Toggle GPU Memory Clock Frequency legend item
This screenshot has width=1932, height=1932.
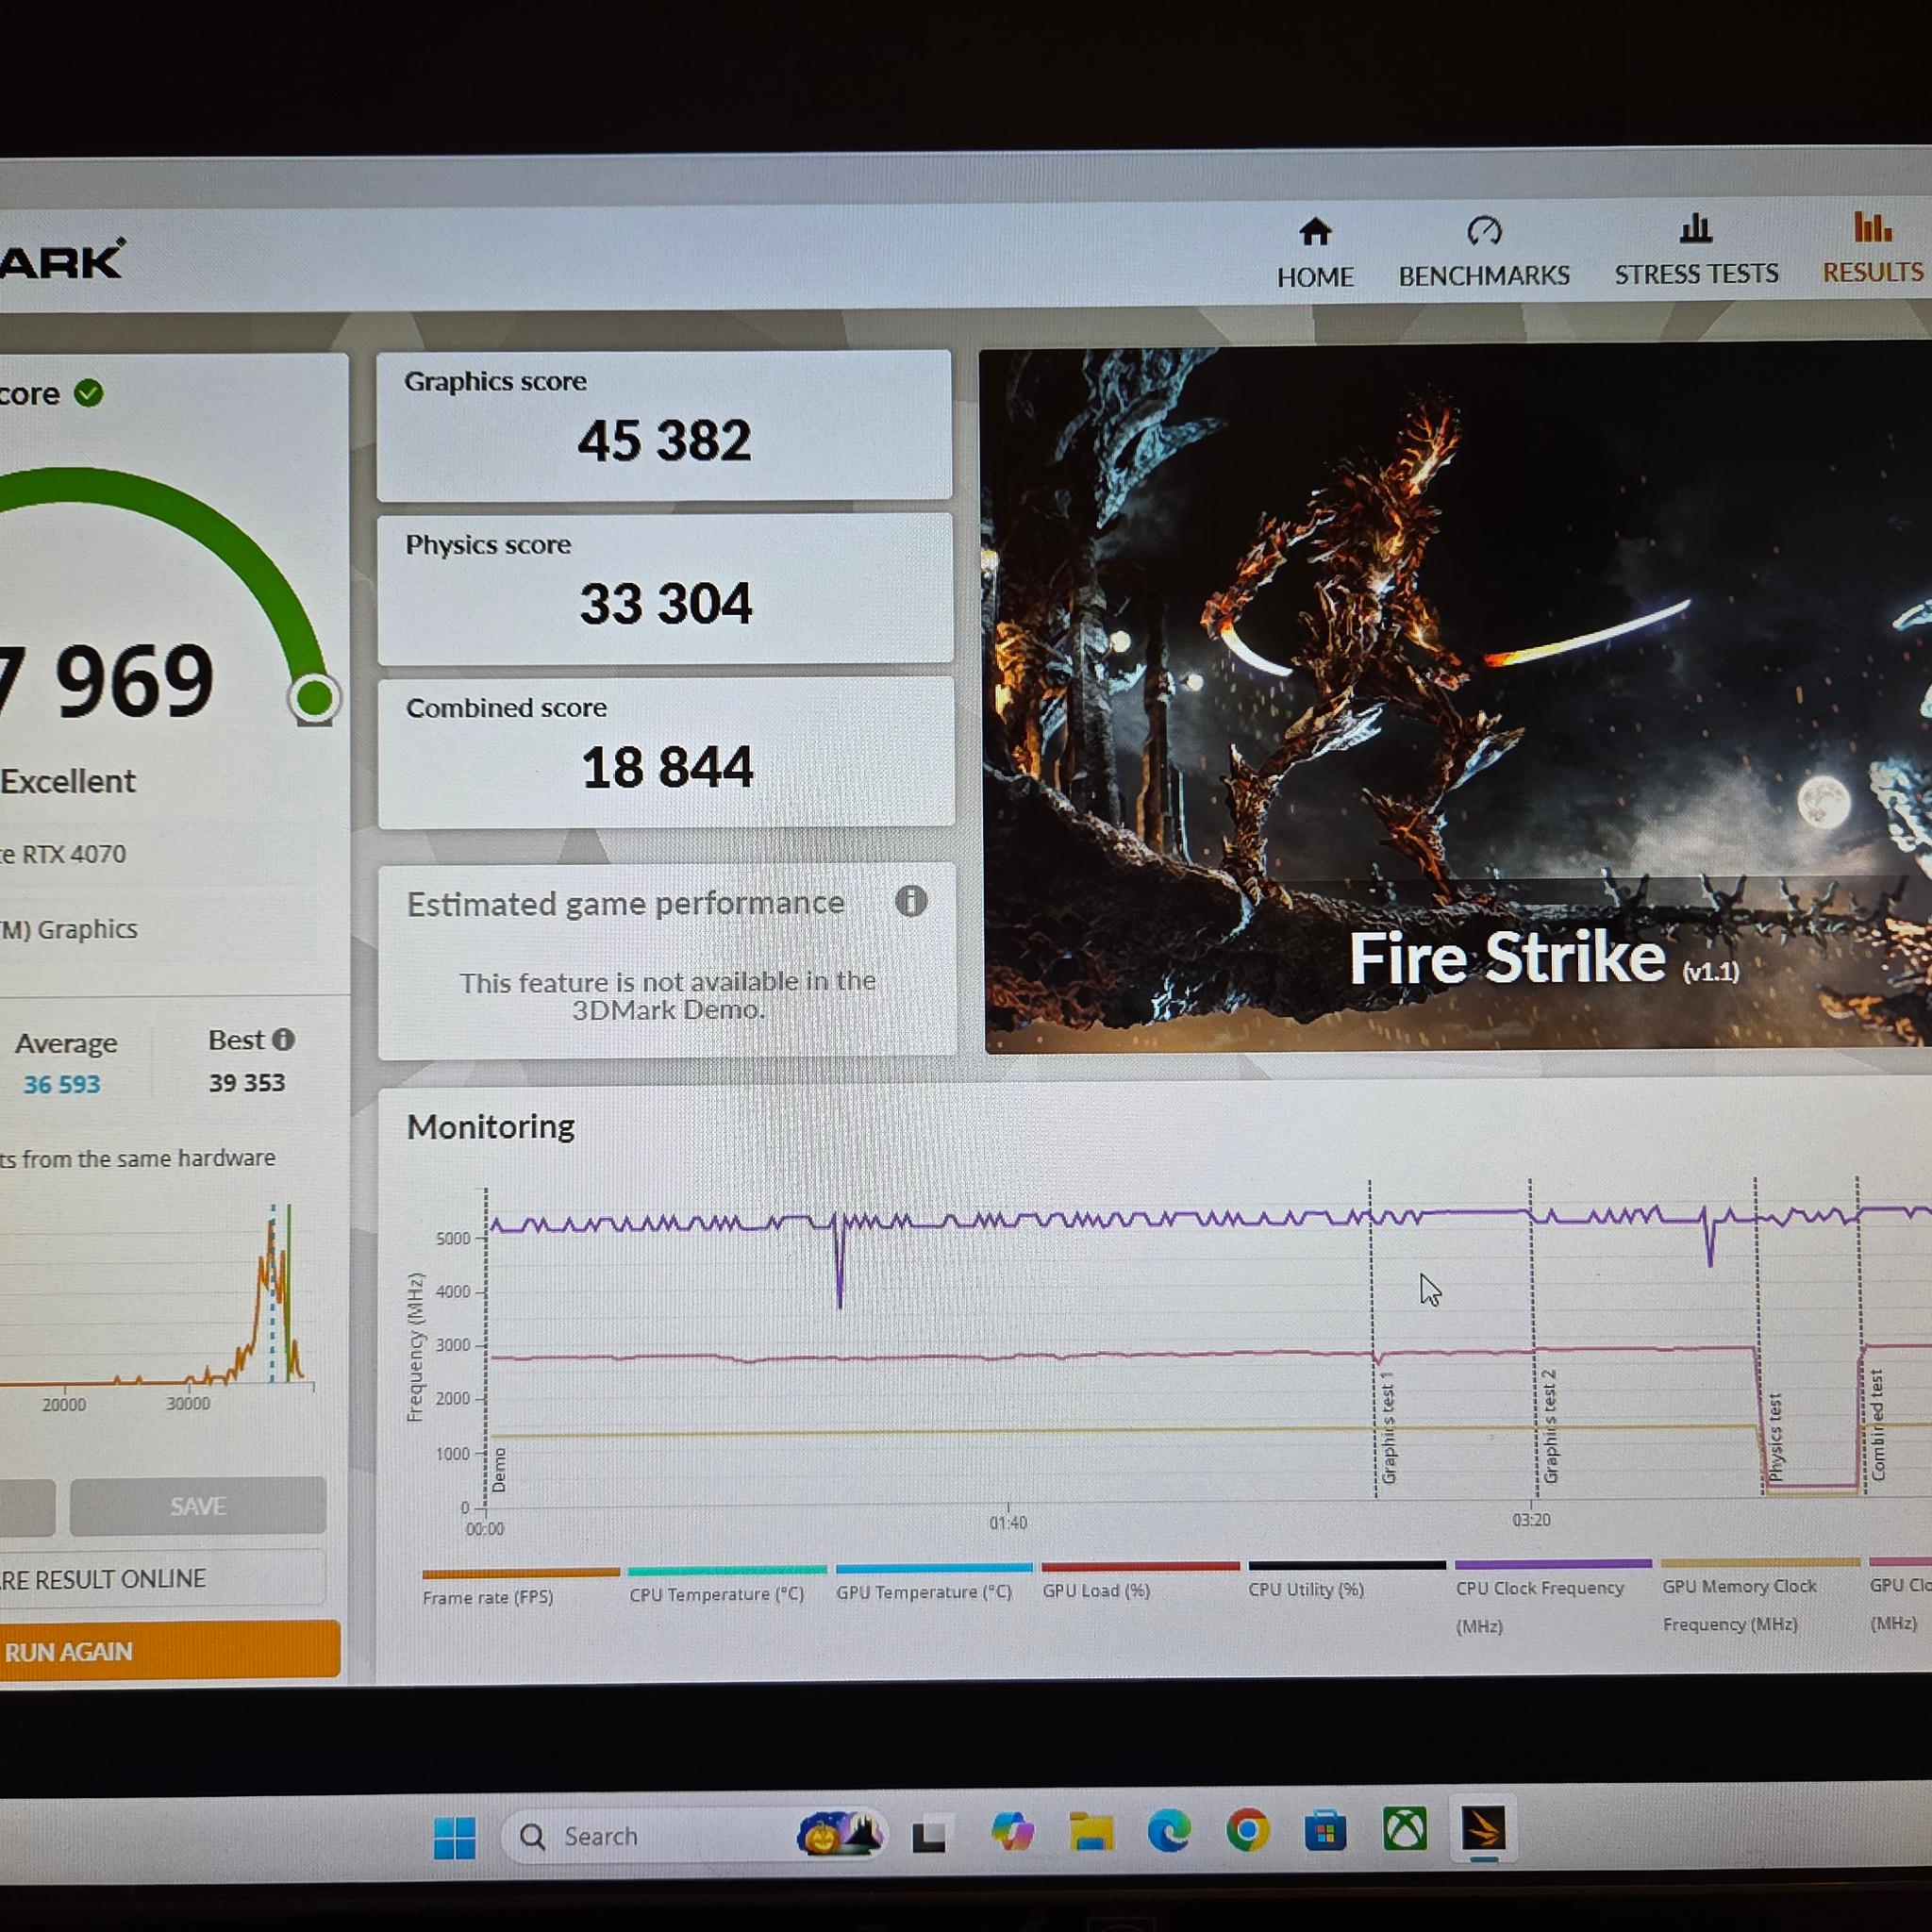(x=1759, y=1597)
